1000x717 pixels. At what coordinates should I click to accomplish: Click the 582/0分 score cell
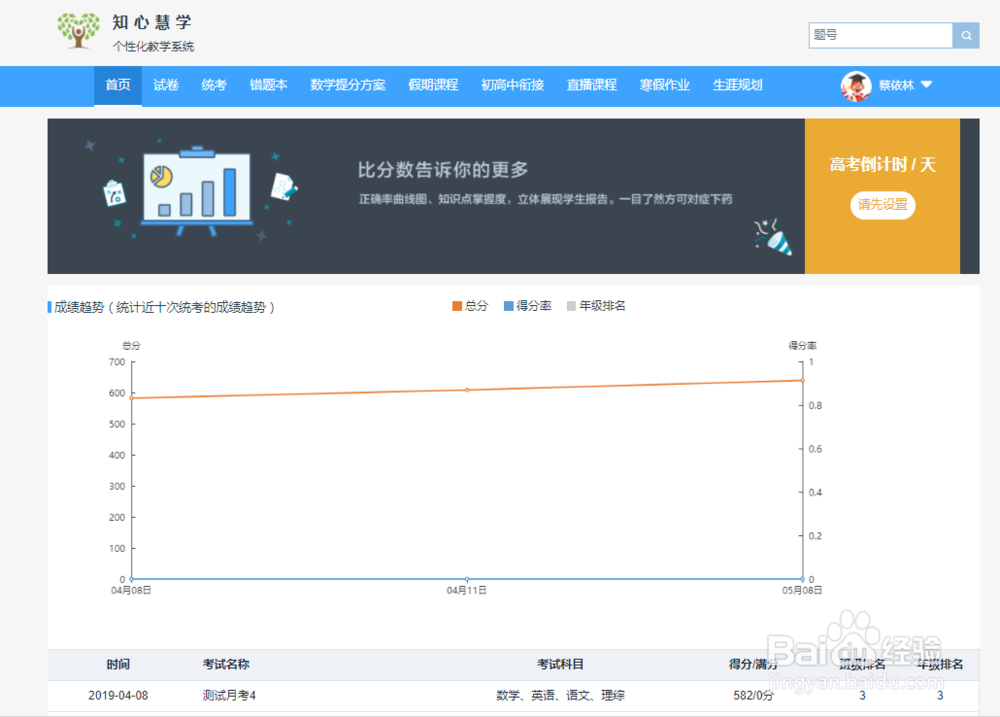coord(753,695)
